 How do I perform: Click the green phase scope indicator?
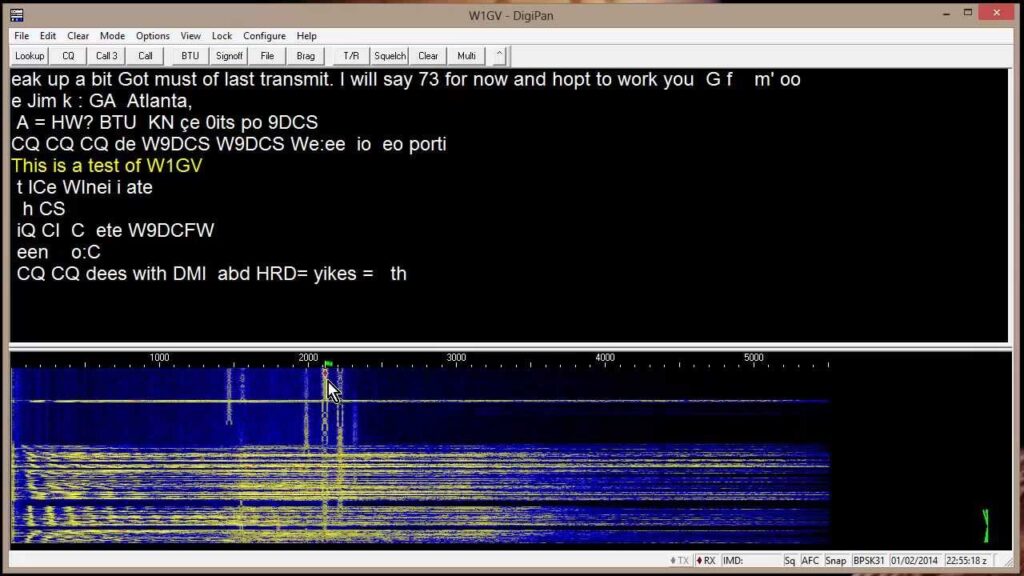(x=985, y=526)
